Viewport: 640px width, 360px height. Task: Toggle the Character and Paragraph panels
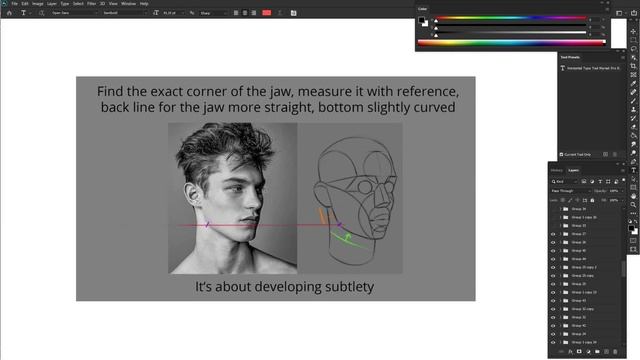click(x=293, y=13)
